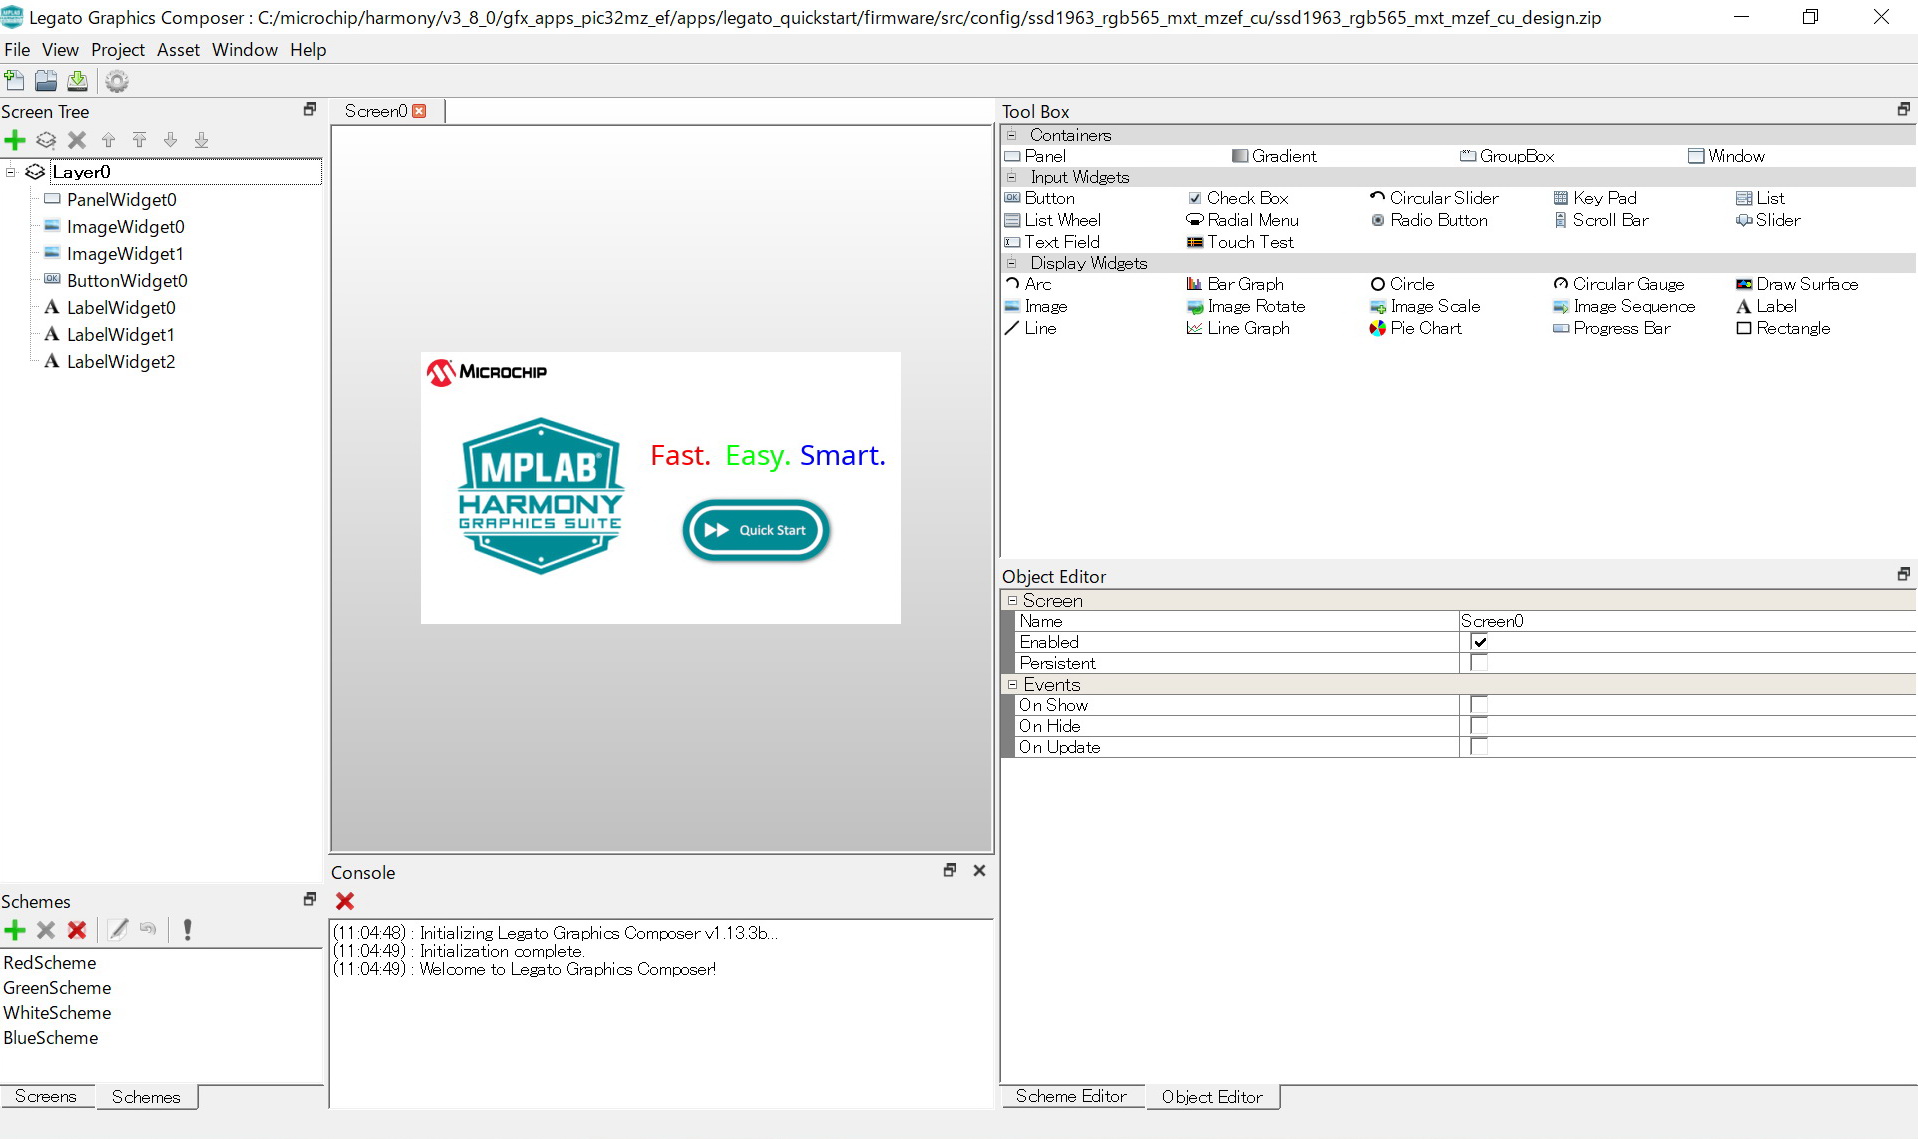
Task: Switch to the Scheme Editor tab
Action: point(1071,1096)
